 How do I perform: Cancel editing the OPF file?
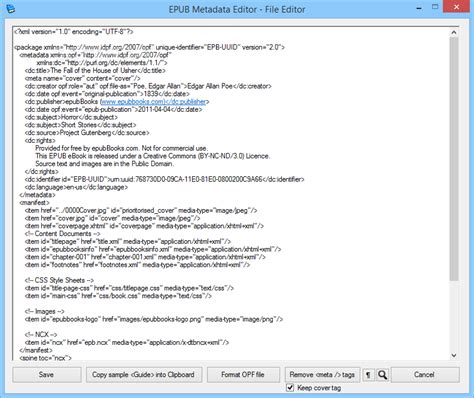[x=424, y=375]
